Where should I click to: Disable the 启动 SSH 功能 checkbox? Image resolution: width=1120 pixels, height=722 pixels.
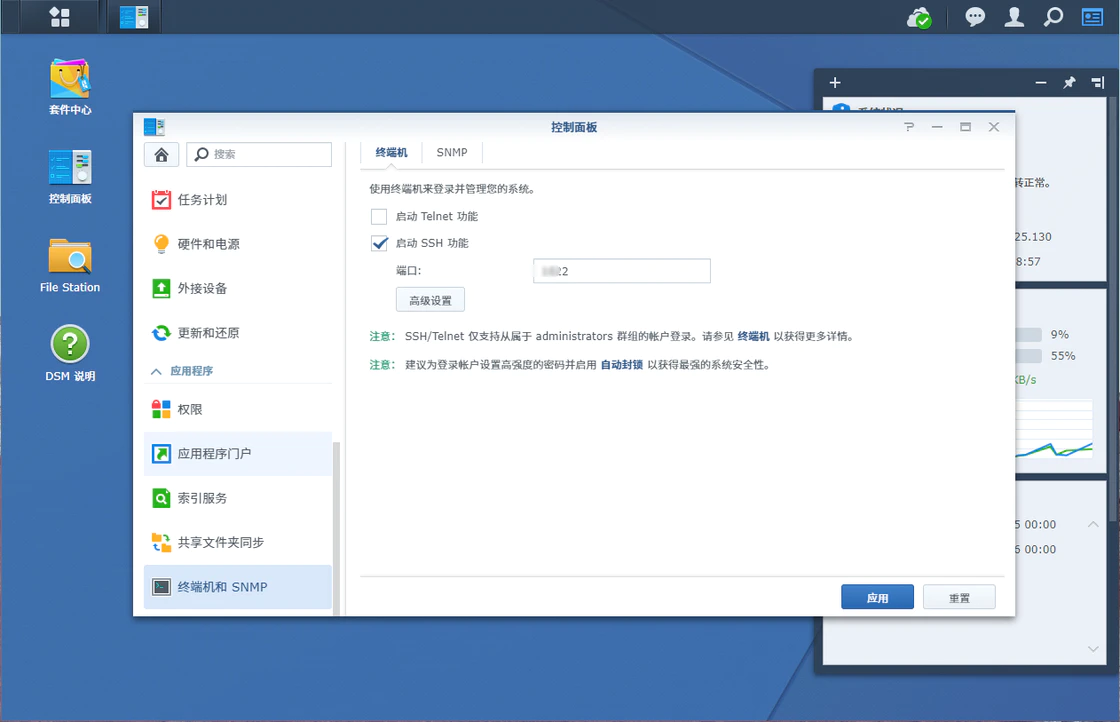[379, 242]
